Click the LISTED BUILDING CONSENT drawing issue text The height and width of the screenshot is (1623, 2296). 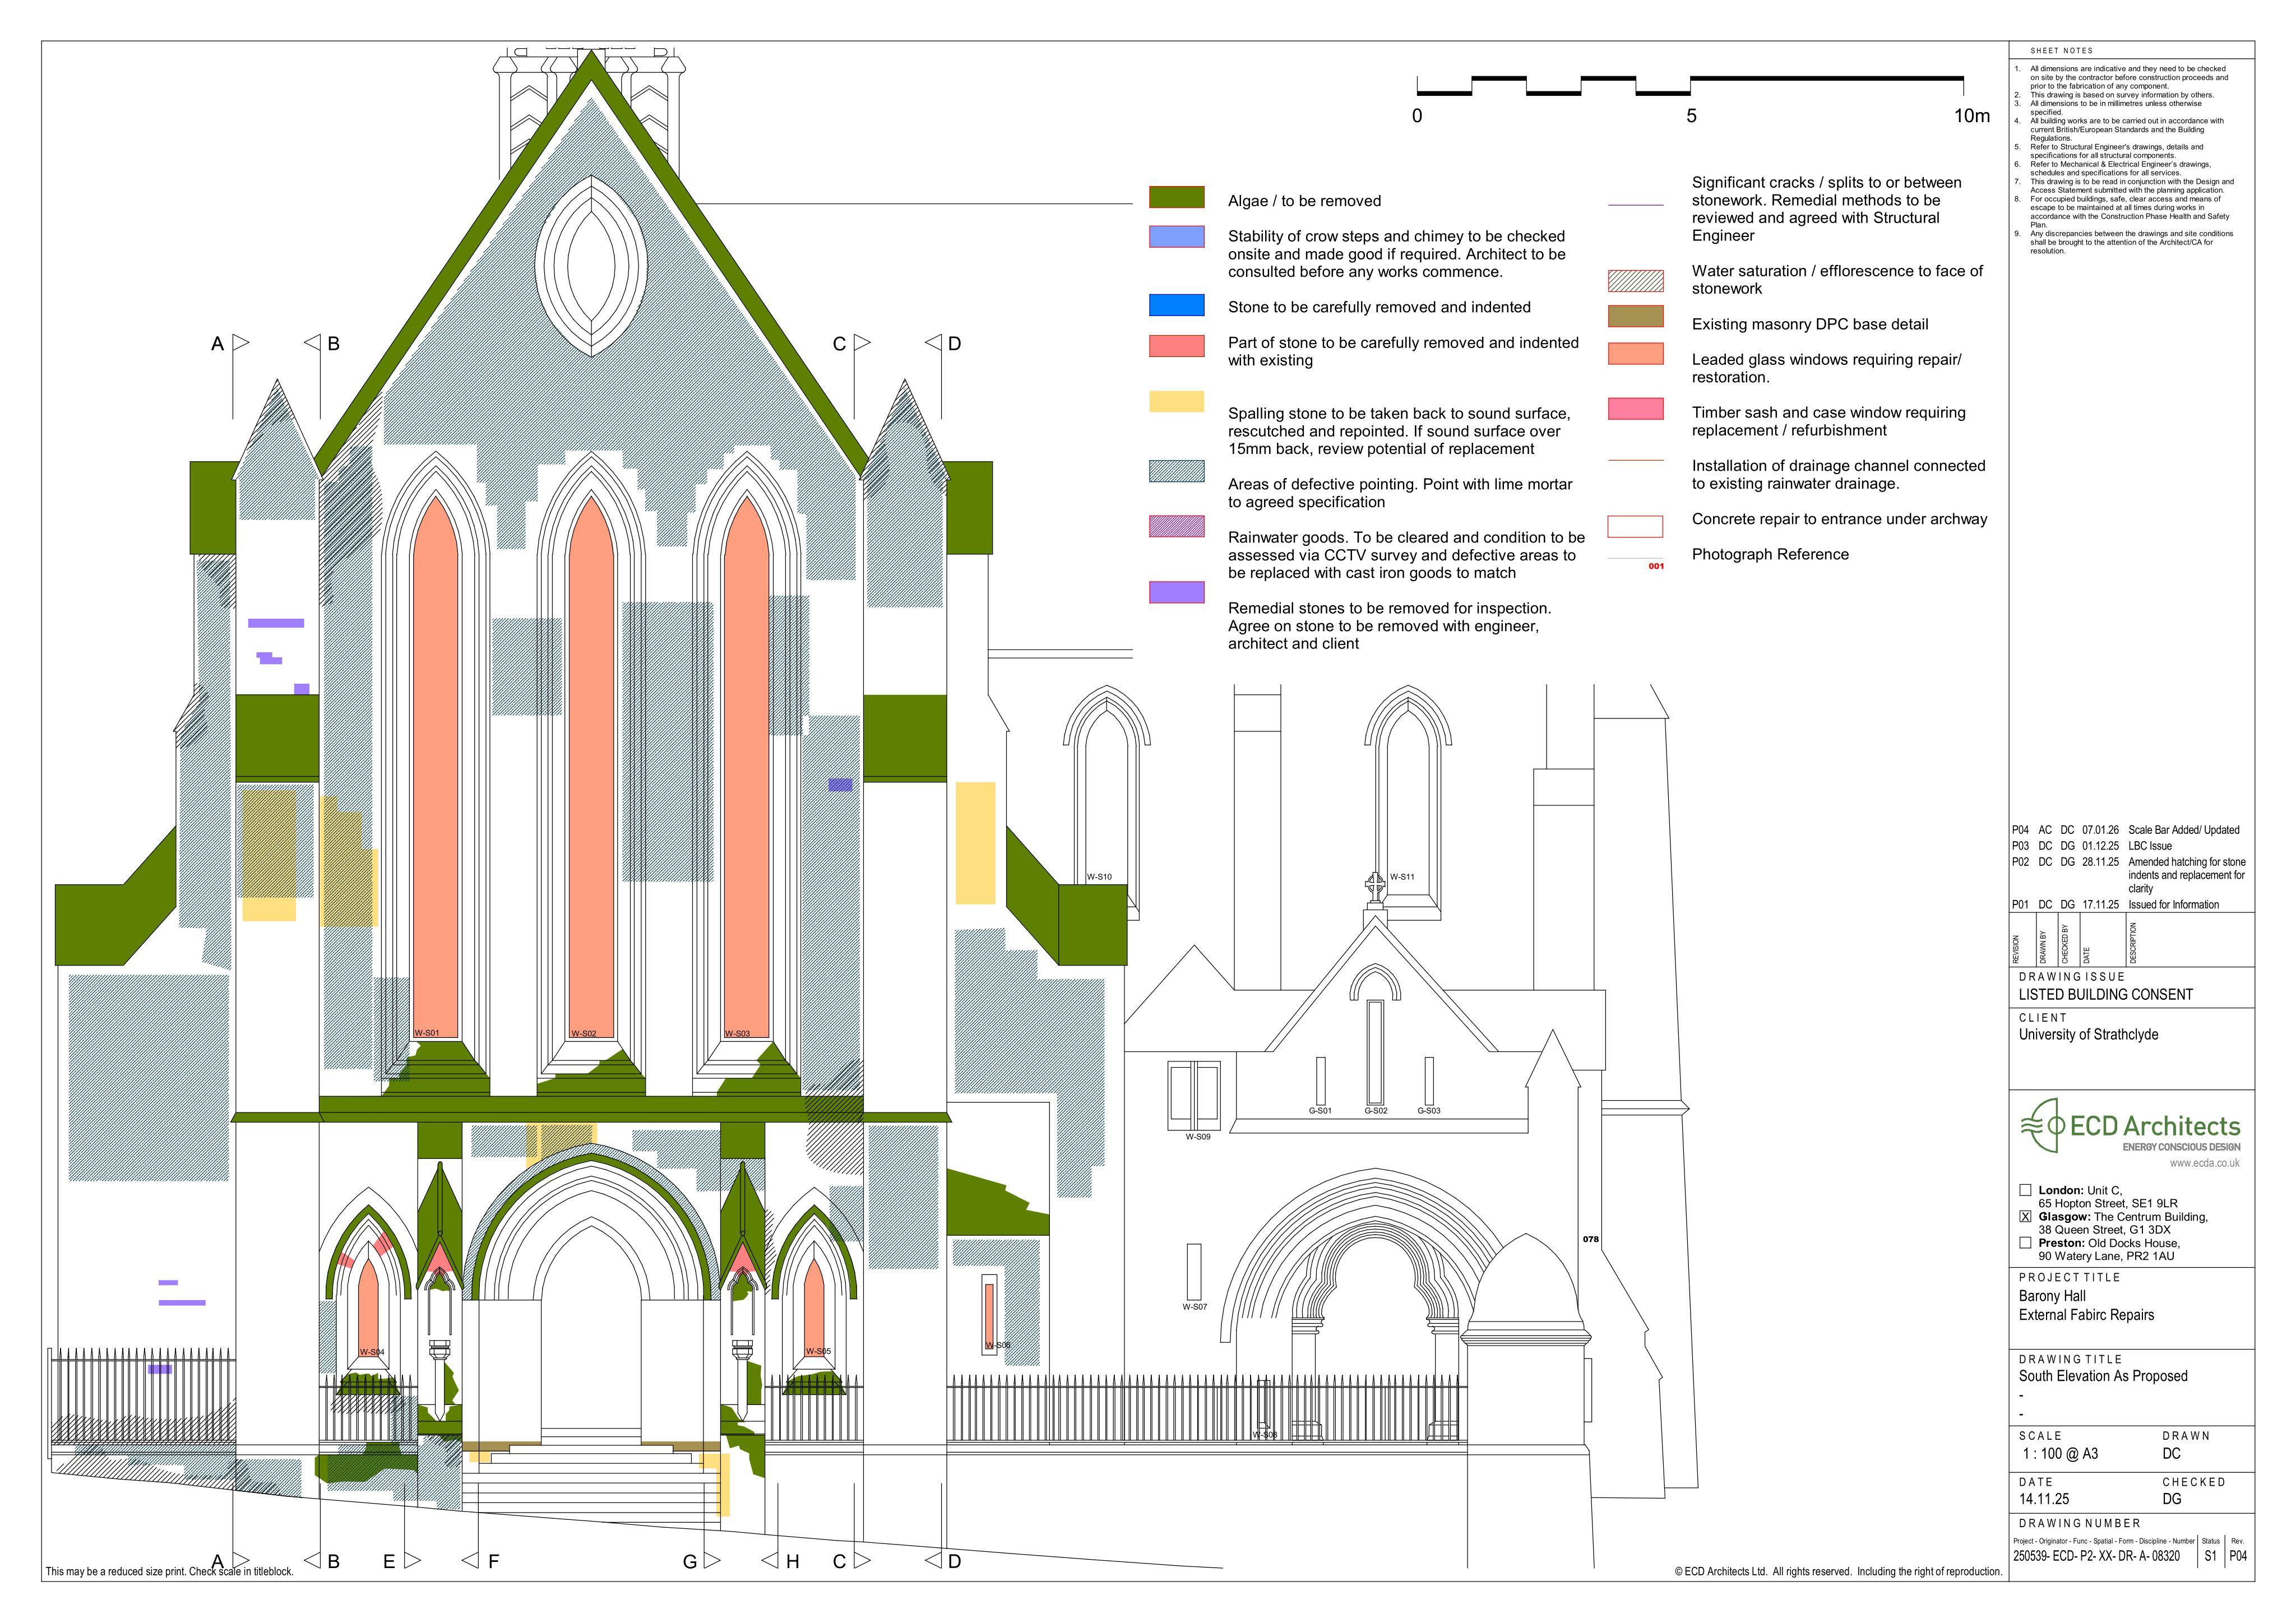(2106, 995)
